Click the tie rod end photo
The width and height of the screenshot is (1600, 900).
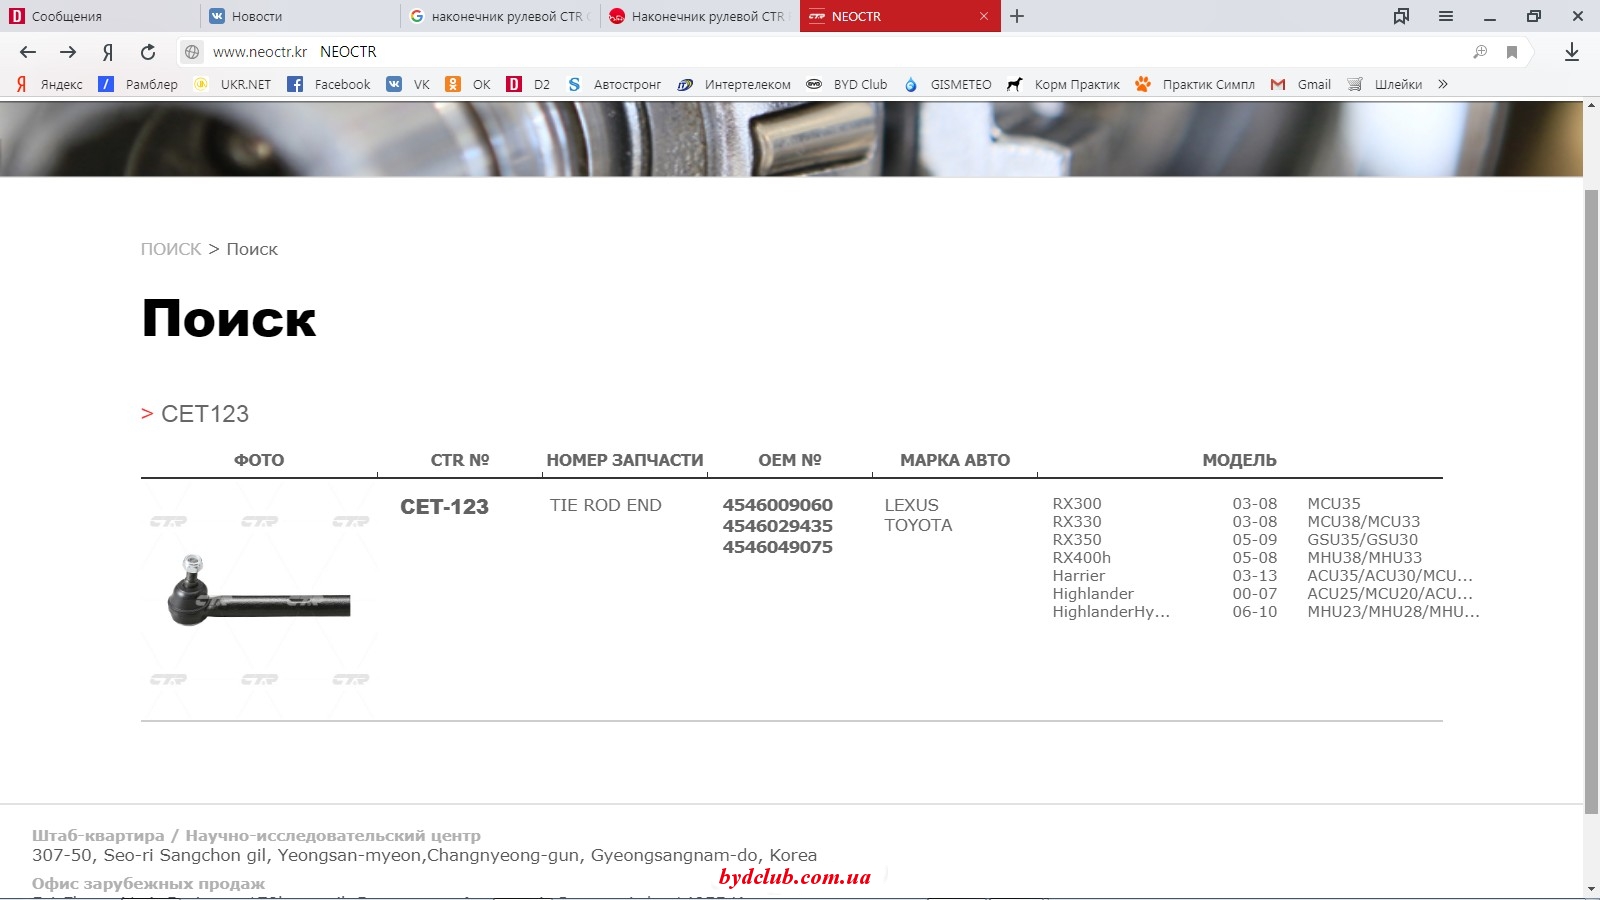click(x=259, y=600)
